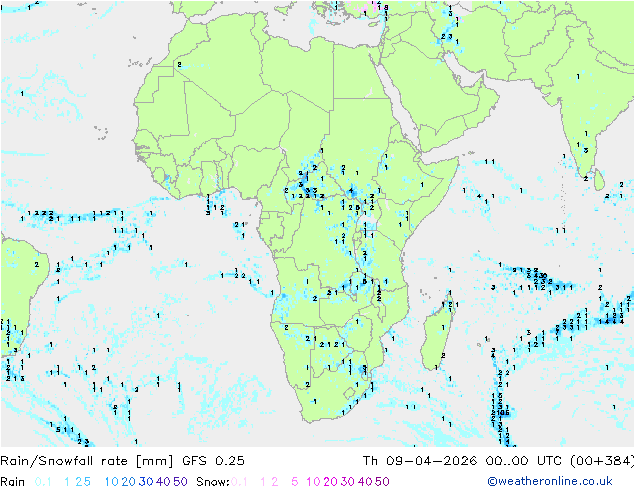Pick the Snow 50 legend value
634x490 pixels.
tap(382, 482)
